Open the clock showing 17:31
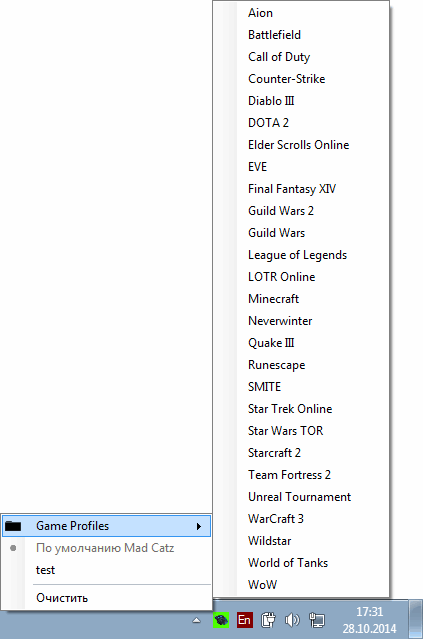Viewport: 423px width, 639px height. (x=369, y=620)
